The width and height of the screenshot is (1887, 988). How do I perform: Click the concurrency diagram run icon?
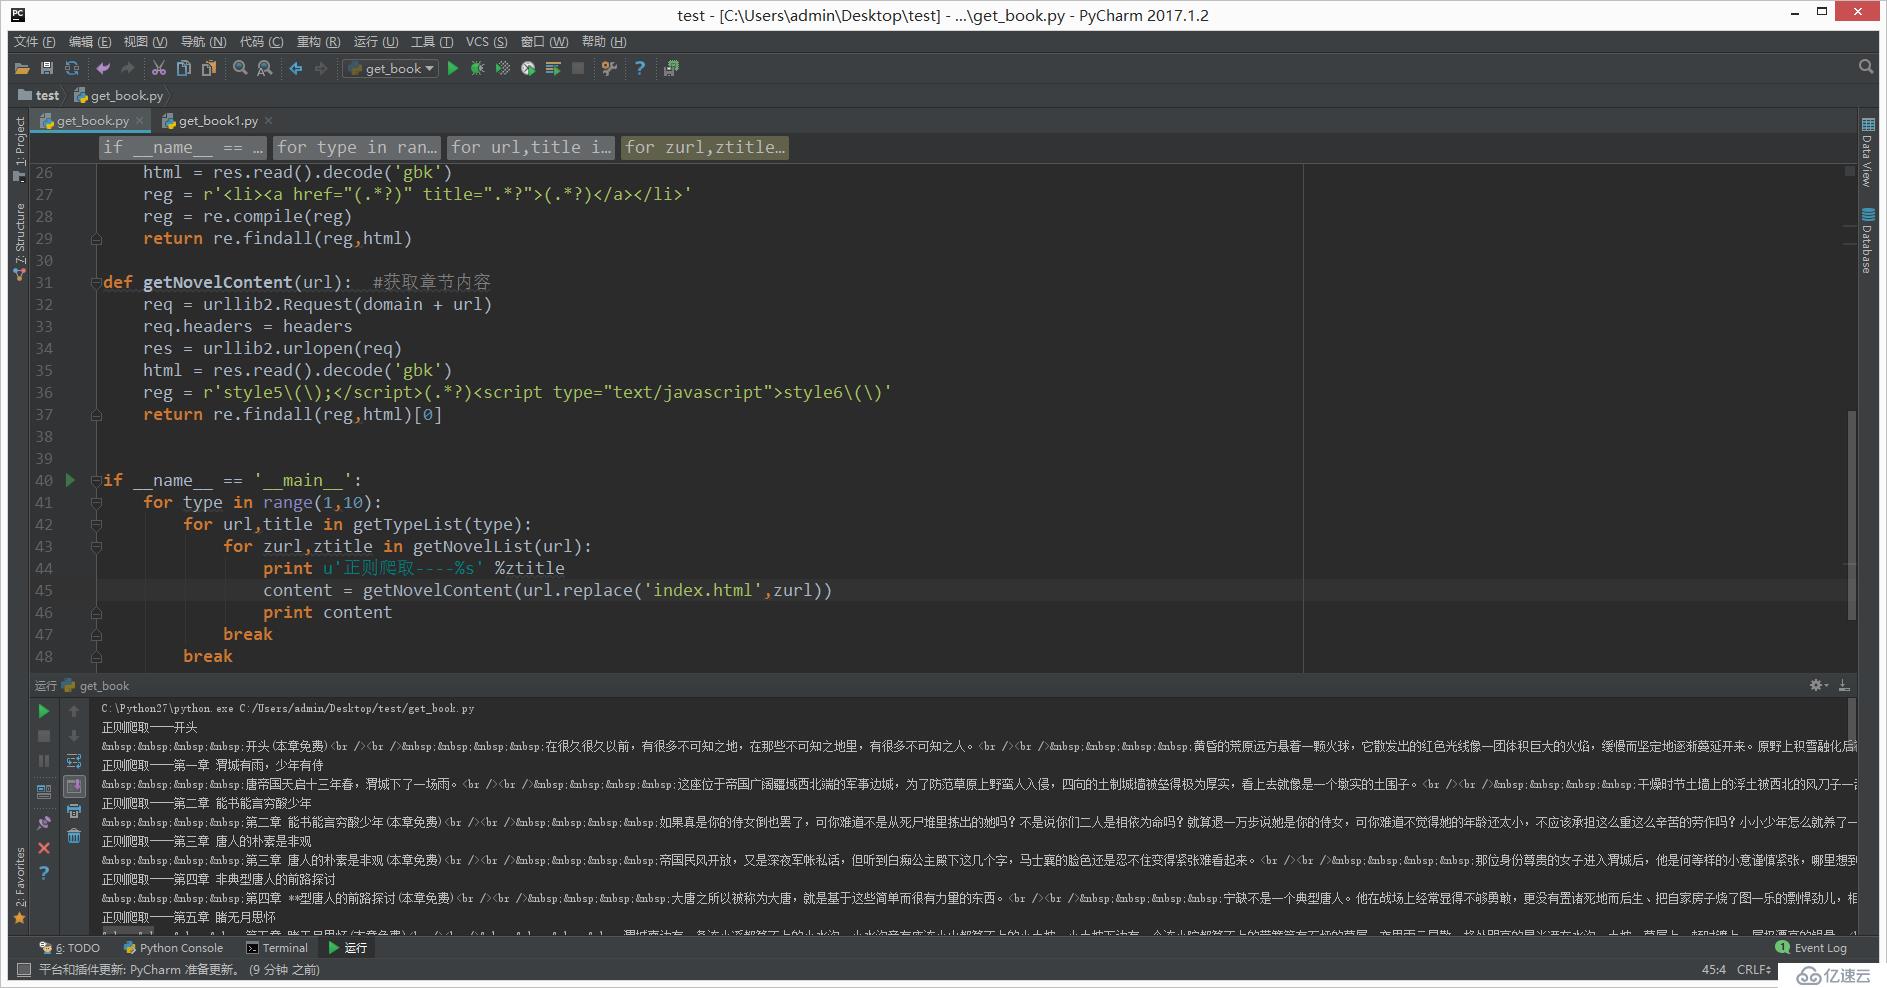click(x=553, y=68)
